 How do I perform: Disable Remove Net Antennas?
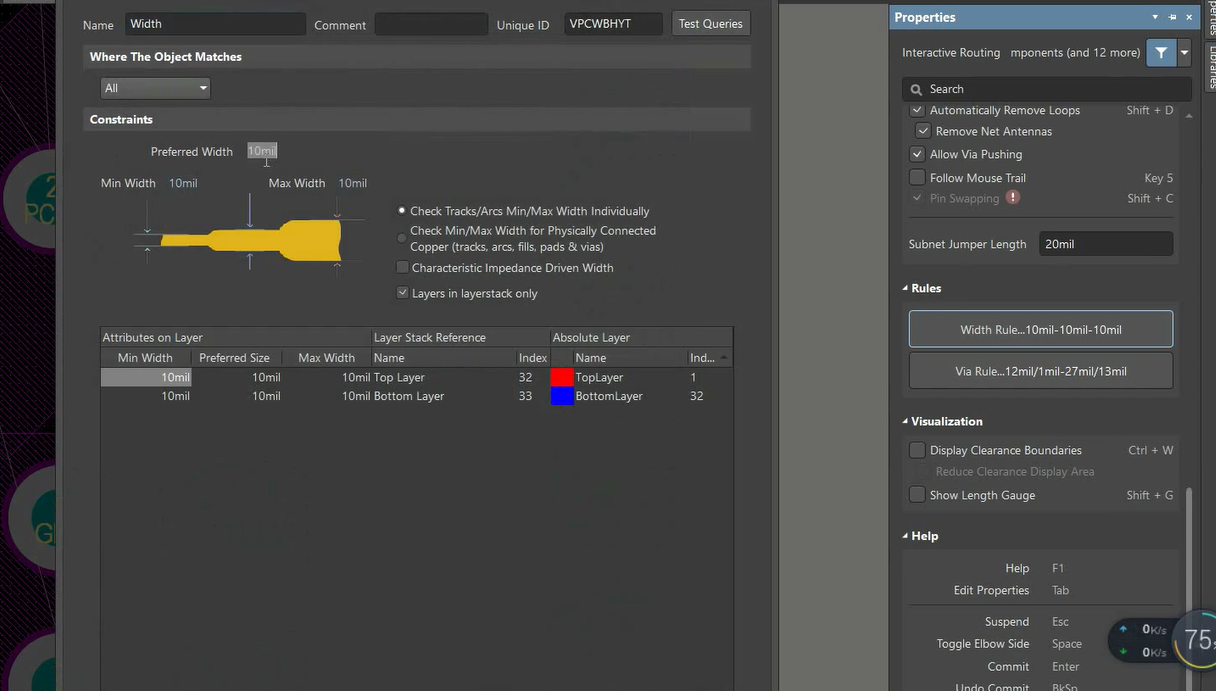click(923, 130)
